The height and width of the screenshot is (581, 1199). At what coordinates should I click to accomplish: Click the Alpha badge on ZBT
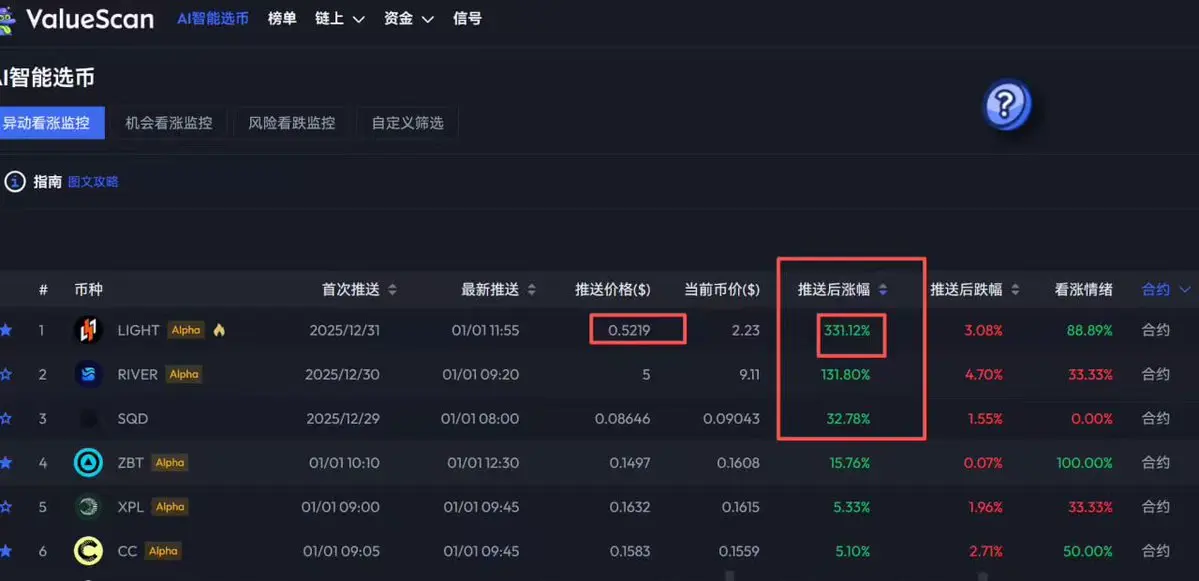click(169, 463)
